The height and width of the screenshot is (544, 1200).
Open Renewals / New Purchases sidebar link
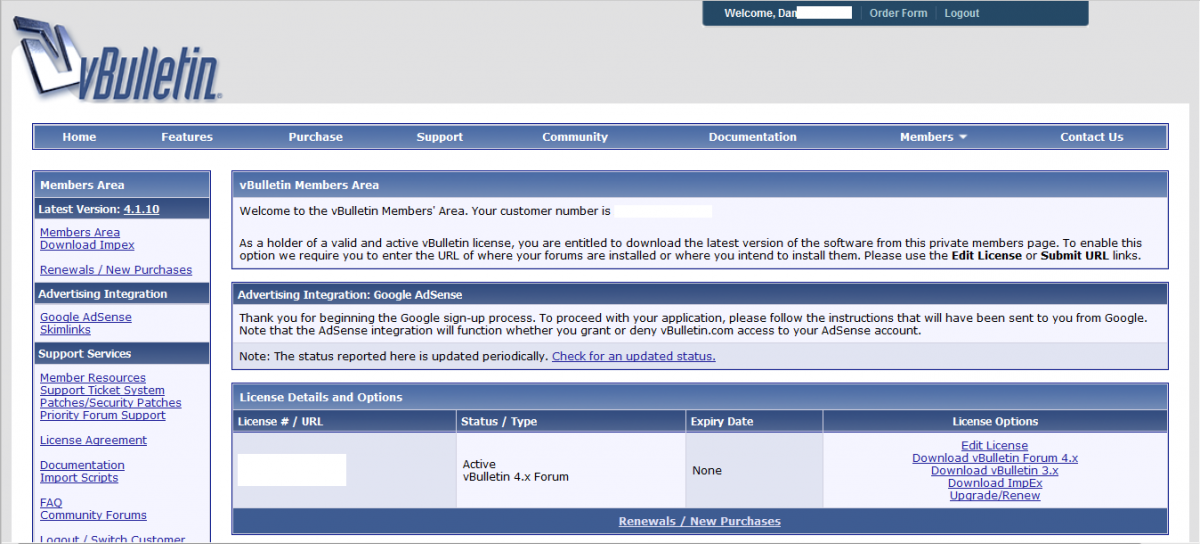[x=116, y=270]
